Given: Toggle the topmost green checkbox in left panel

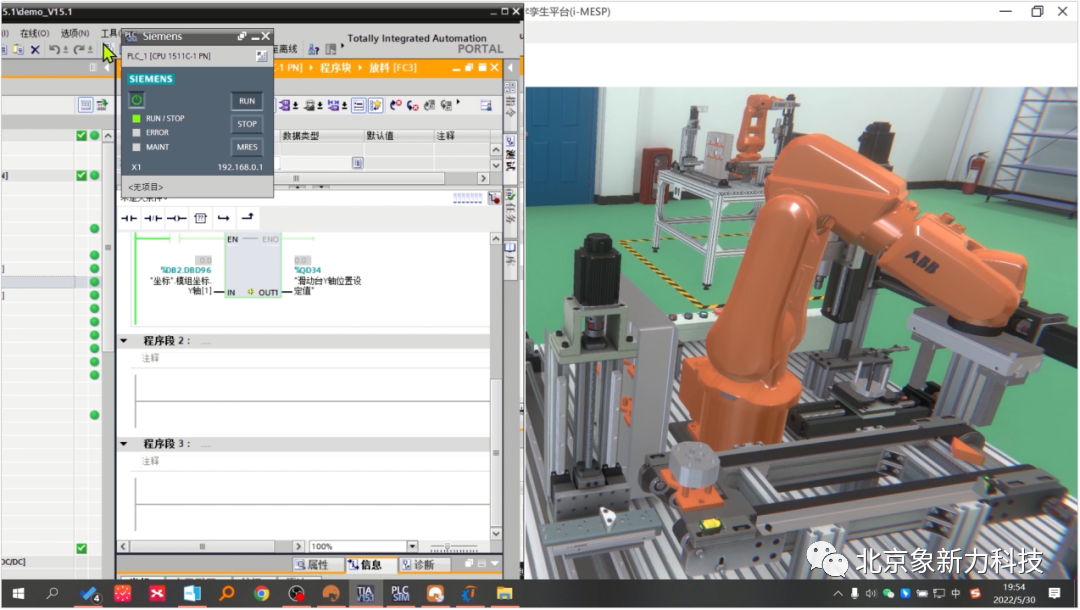Looking at the screenshot, I should point(82,135).
